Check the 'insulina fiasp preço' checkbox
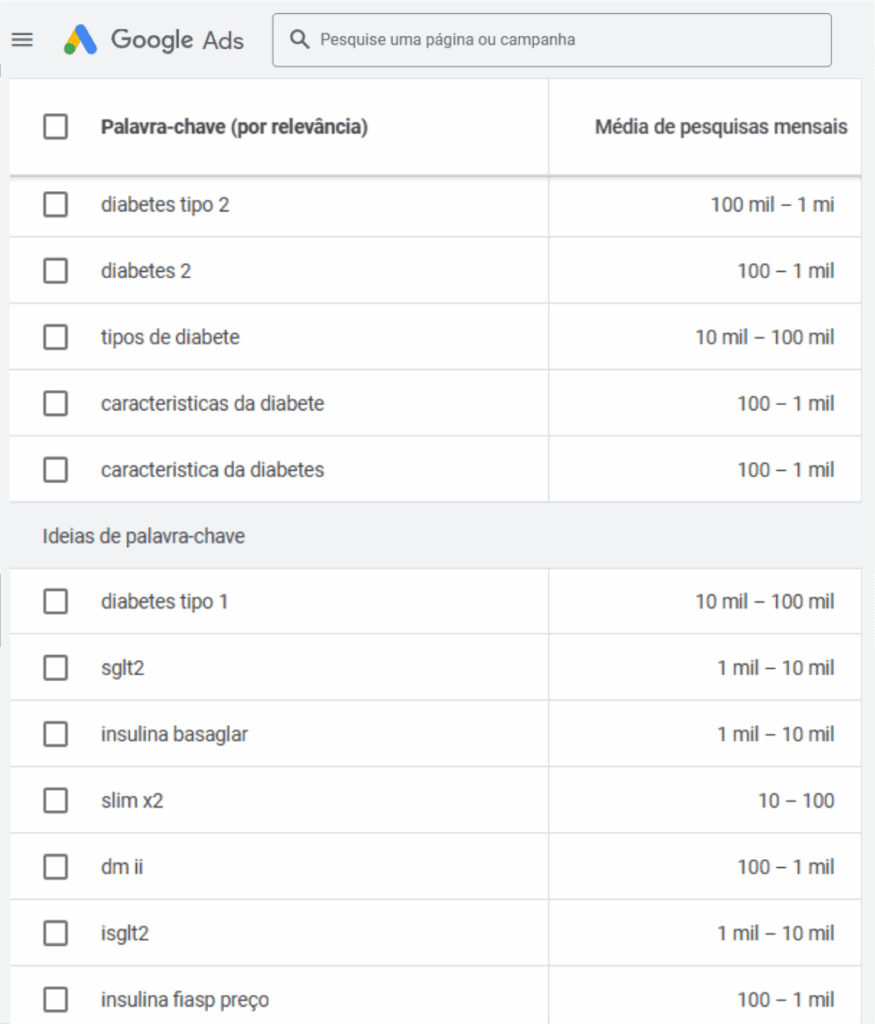The width and height of the screenshot is (875, 1024). click(56, 999)
